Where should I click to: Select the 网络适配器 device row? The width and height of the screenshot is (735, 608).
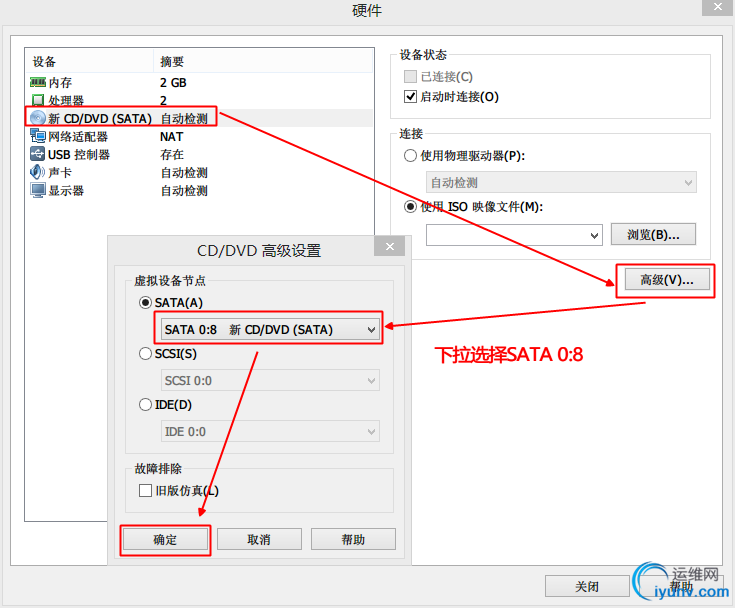click(x=200, y=136)
